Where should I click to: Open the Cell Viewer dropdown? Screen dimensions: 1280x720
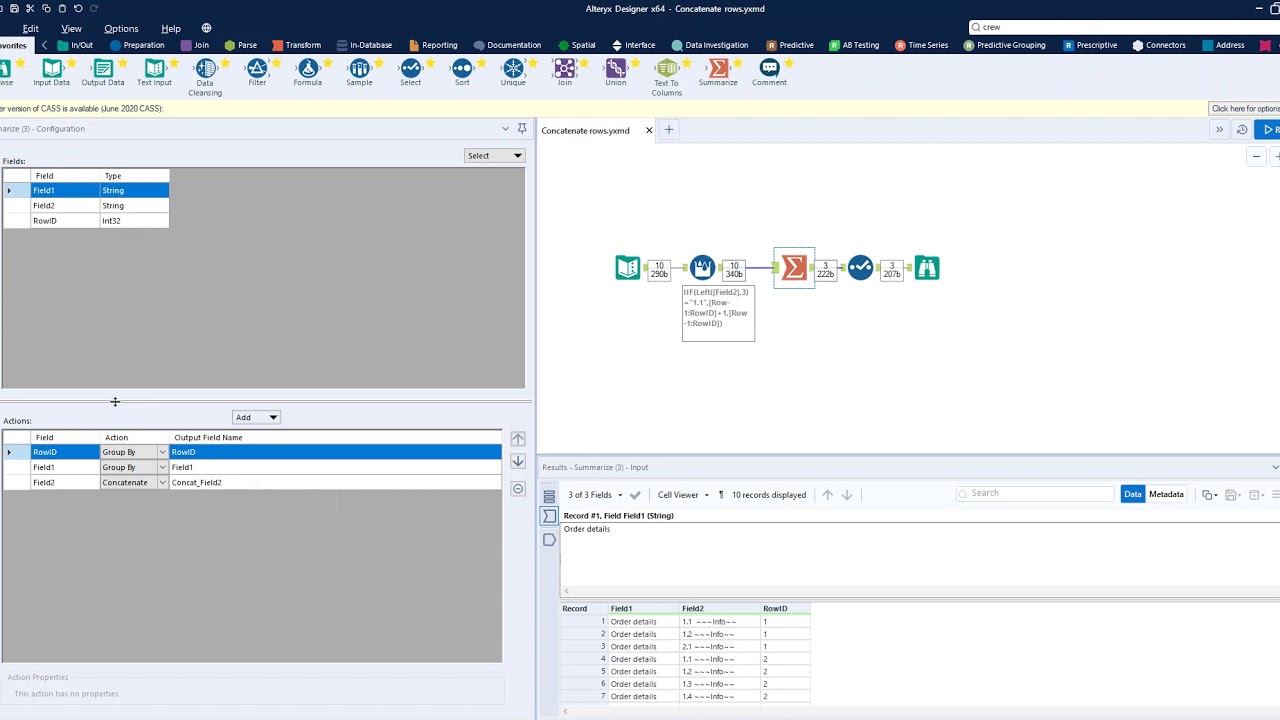pos(683,495)
